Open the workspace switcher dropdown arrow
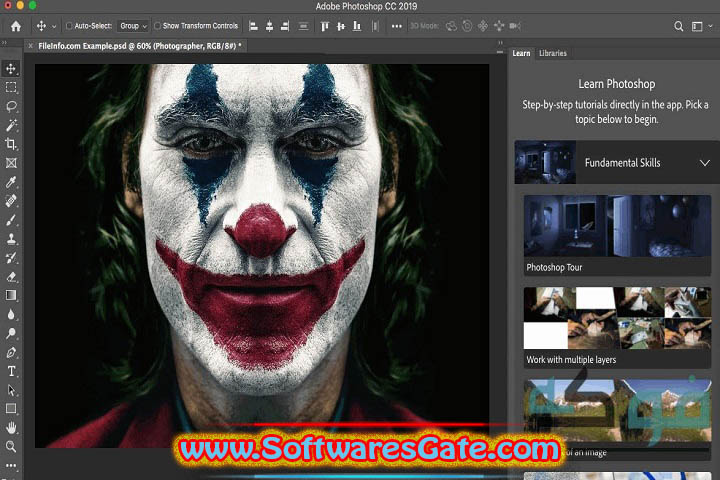This screenshot has height=480, width=720. point(710,26)
